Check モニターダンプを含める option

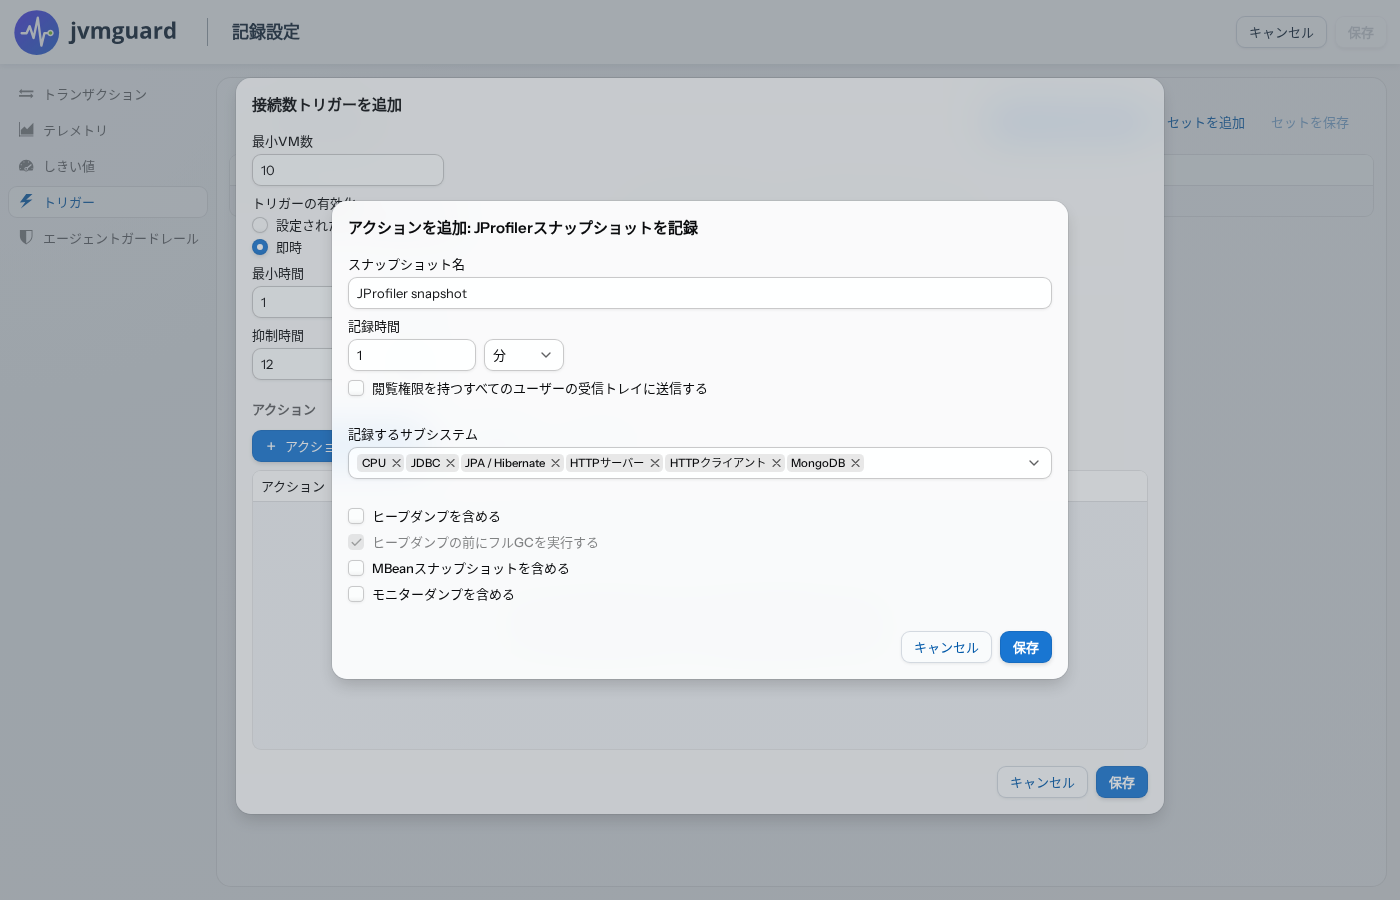[x=356, y=594]
